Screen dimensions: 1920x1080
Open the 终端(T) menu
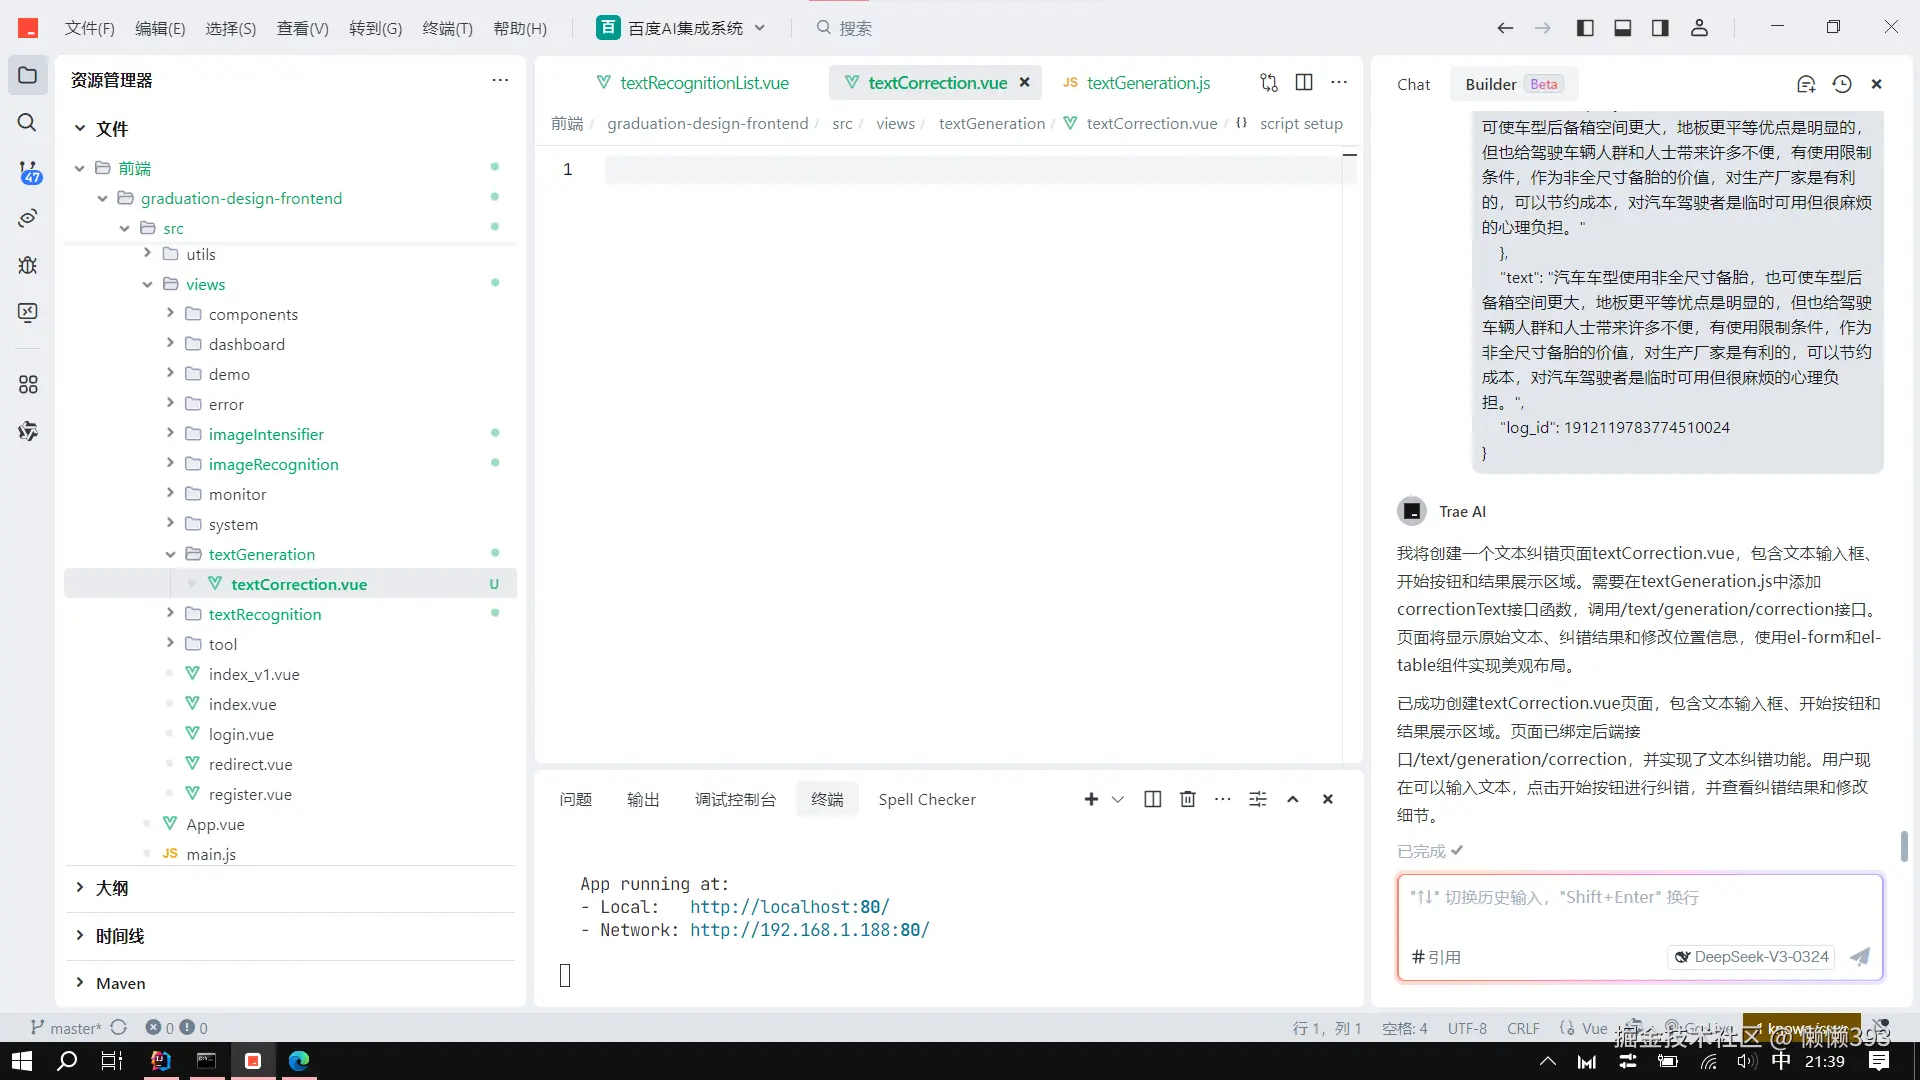point(447,28)
